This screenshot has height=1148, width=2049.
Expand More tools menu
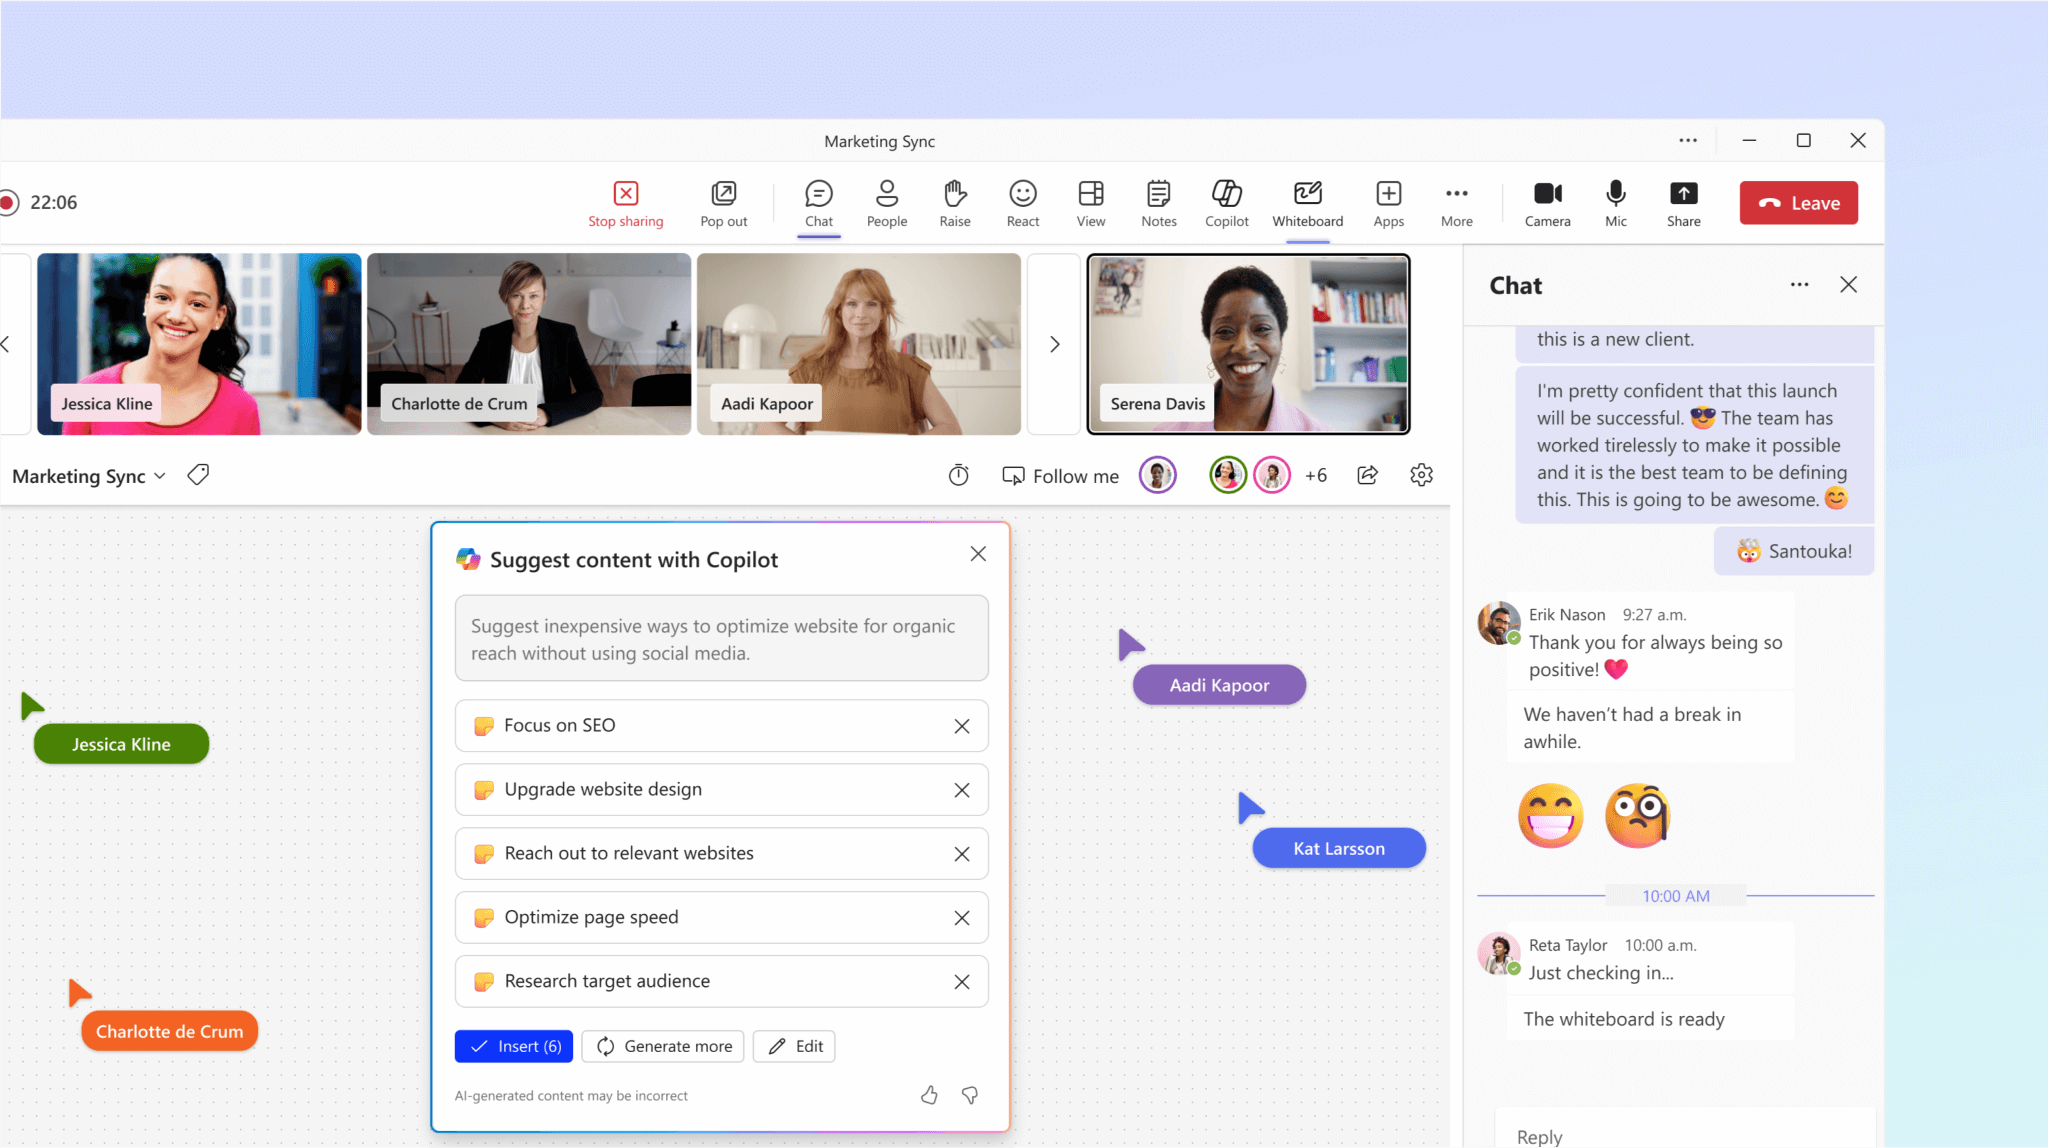click(x=1457, y=203)
